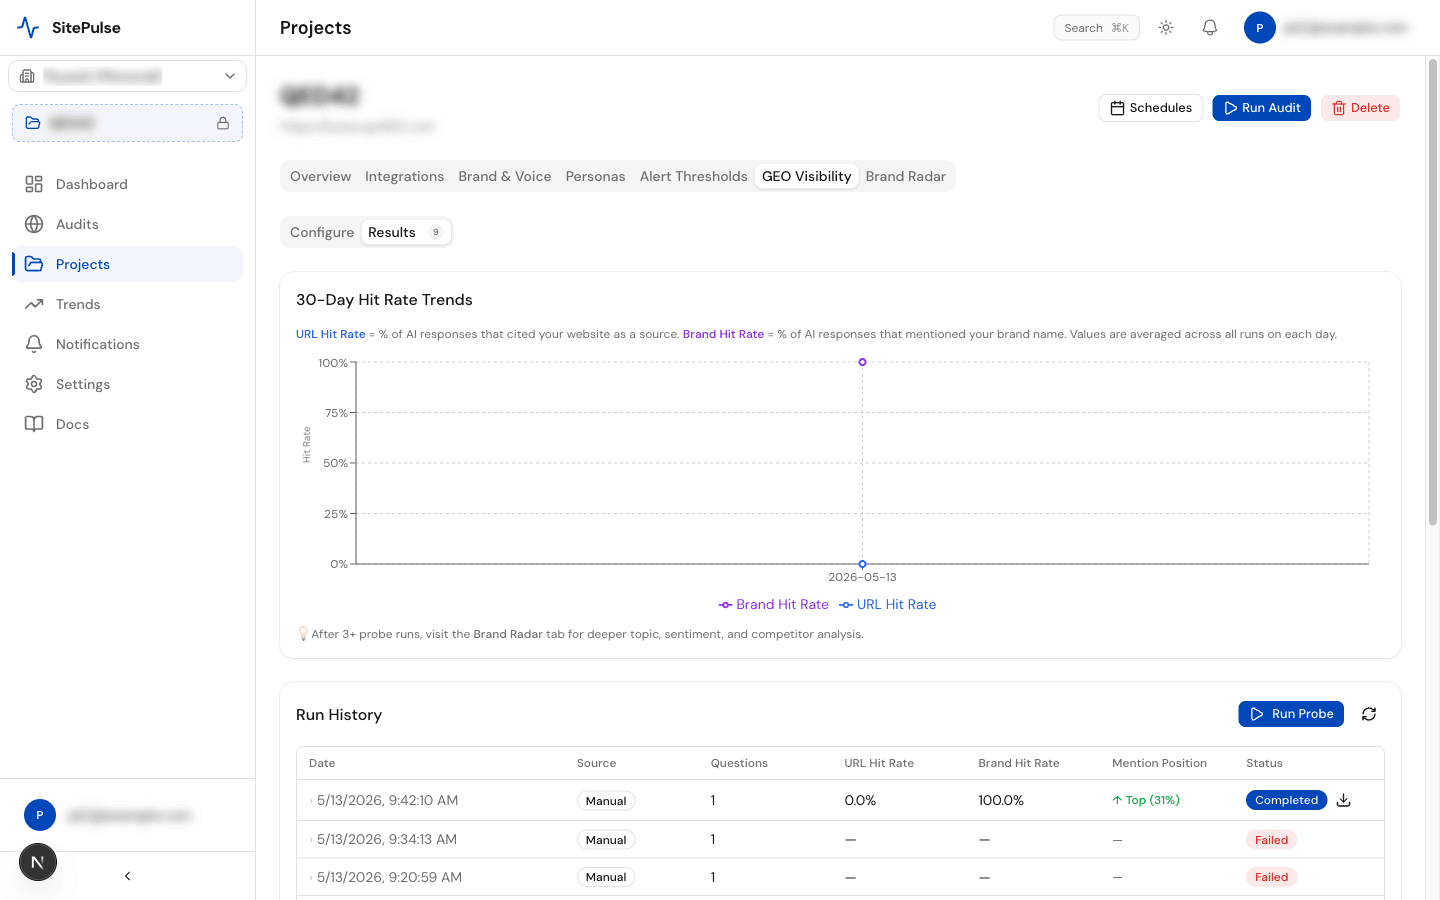Image resolution: width=1440 pixels, height=900 pixels.
Task: Click the lock icon on project selector
Action: (223, 123)
